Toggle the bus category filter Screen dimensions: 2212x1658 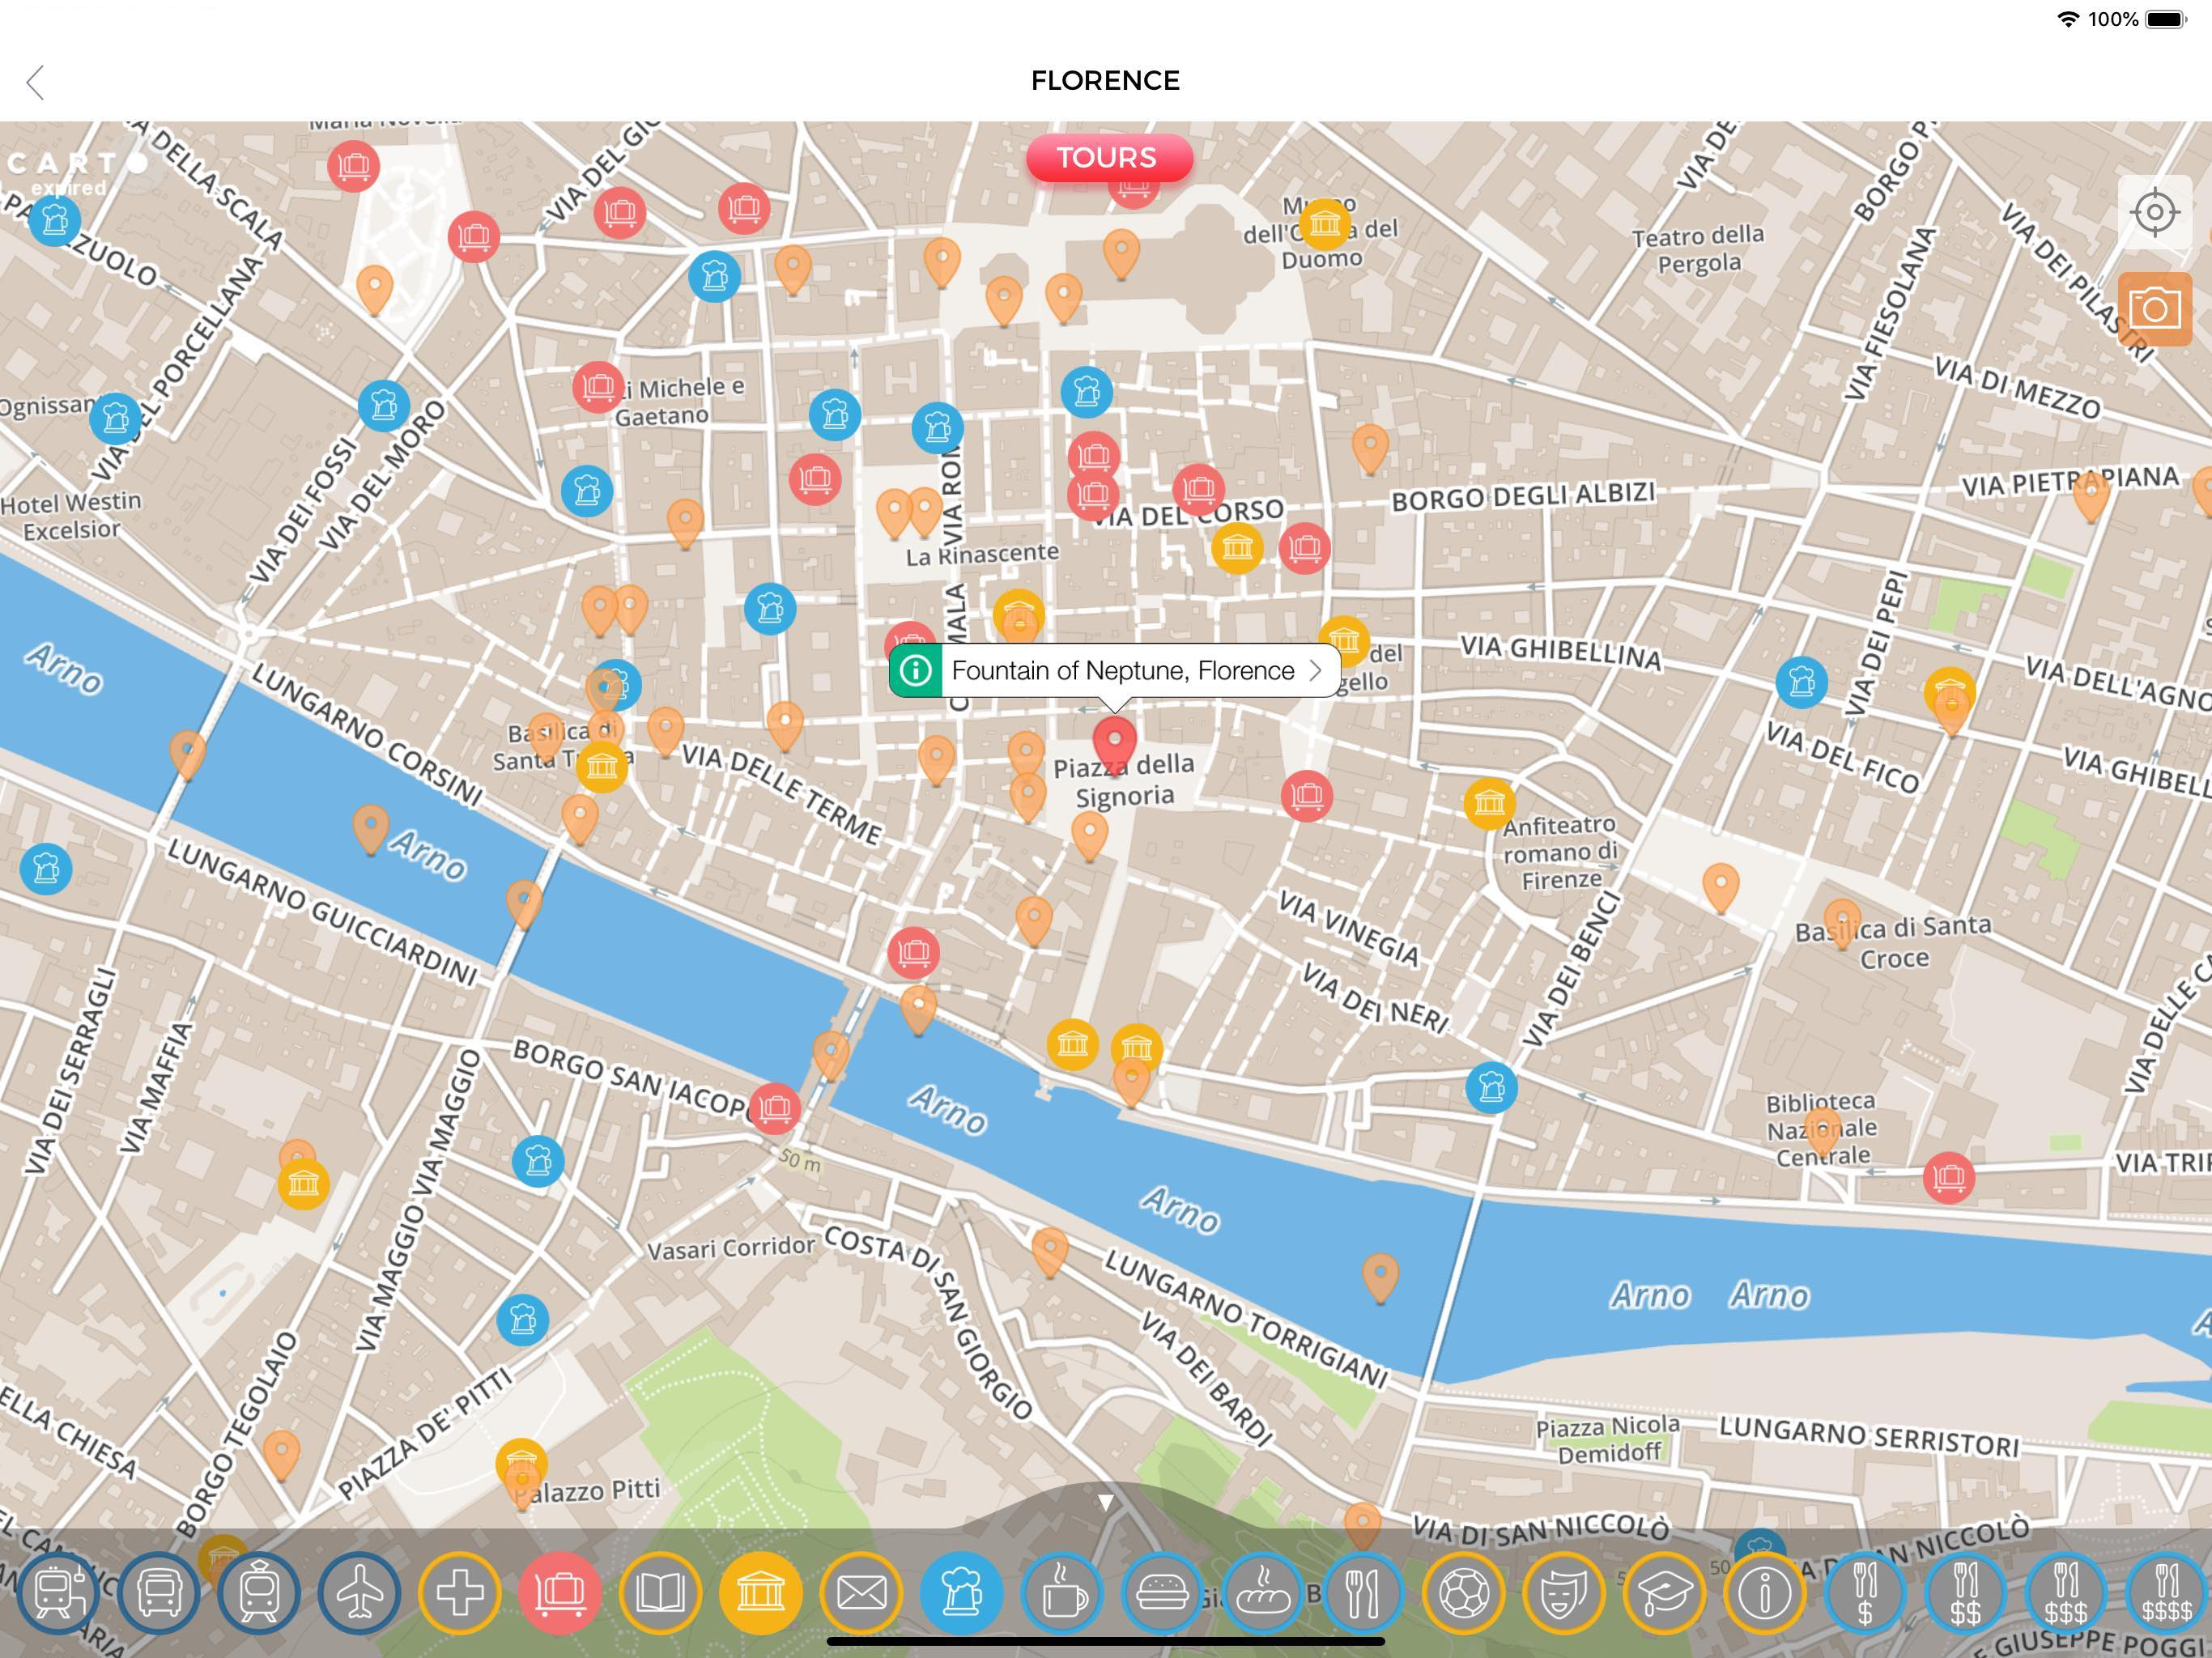tap(158, 1592)
